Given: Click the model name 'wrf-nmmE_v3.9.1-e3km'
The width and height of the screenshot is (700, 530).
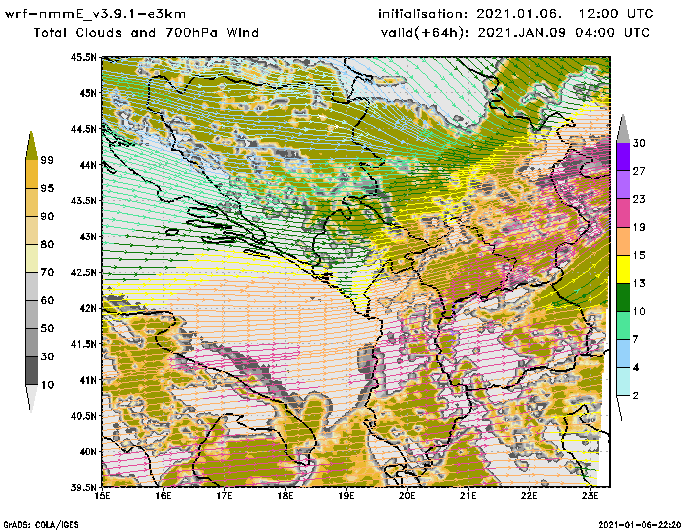Looking at the screenshot, I should pyautogui.click(x=95, y=14).
